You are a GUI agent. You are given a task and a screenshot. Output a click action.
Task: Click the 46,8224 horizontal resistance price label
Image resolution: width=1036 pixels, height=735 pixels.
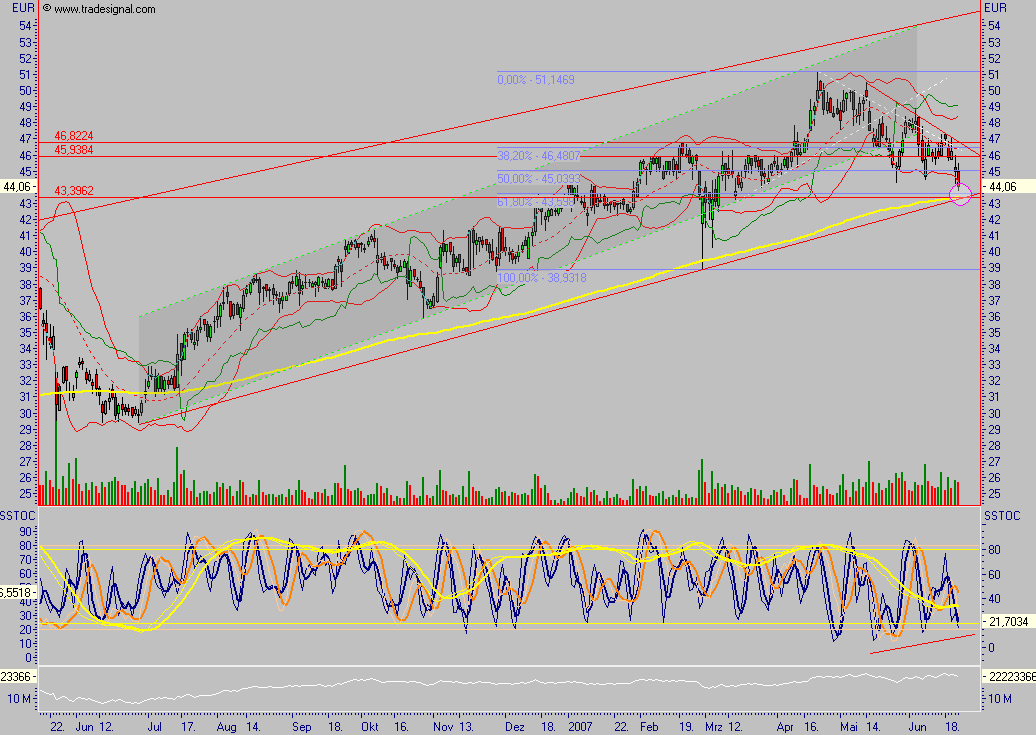[73, 133]
